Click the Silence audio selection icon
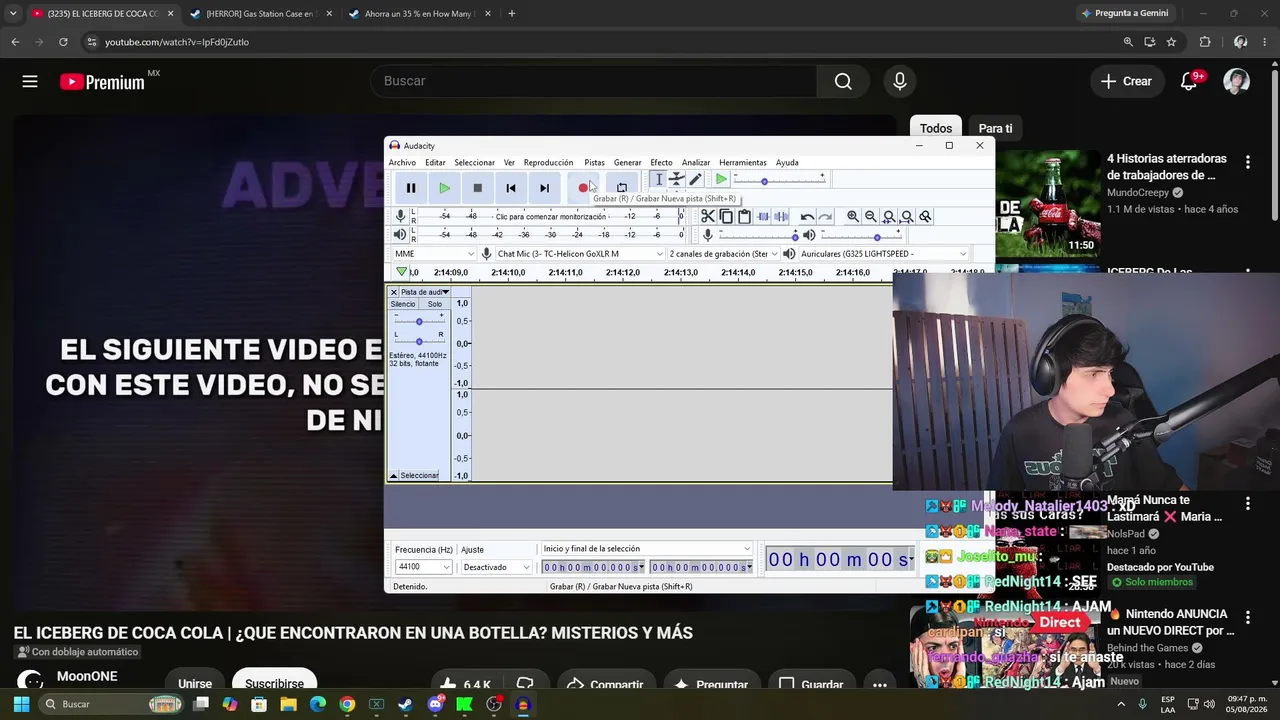1280x720 pixels. click(781, 216)
